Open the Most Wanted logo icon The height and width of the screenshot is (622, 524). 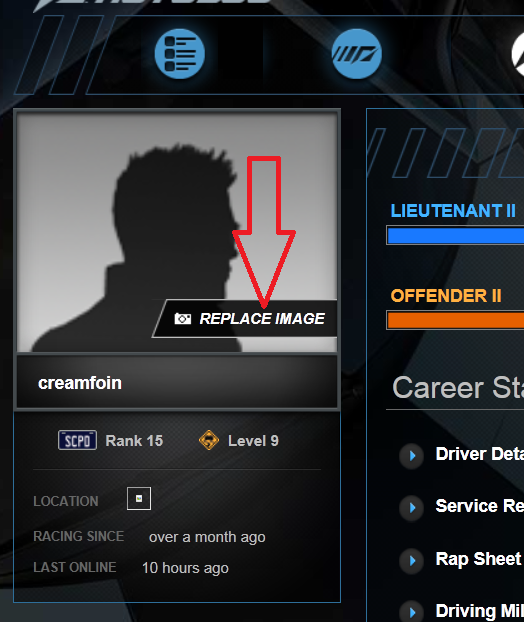coord(356,54)
